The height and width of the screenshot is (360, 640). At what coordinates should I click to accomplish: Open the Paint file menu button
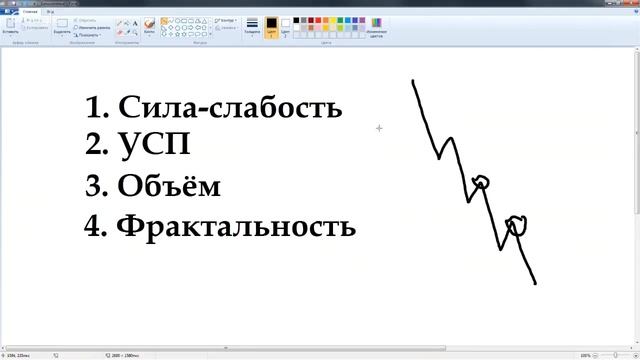click(9, 12)
